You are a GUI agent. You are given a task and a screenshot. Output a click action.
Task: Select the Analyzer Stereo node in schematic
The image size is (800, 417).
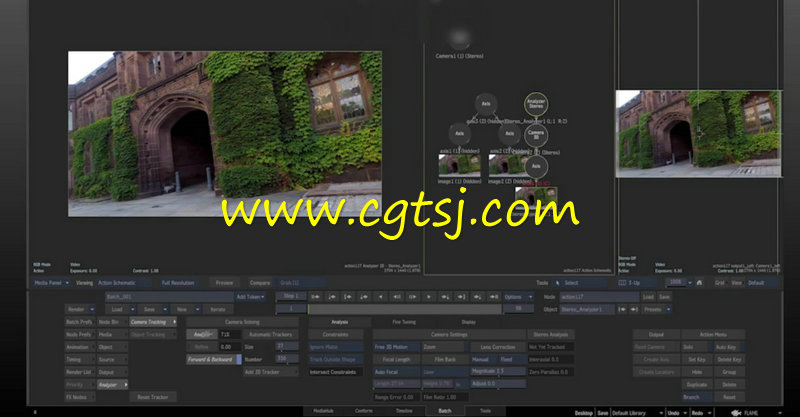[536, 104]
